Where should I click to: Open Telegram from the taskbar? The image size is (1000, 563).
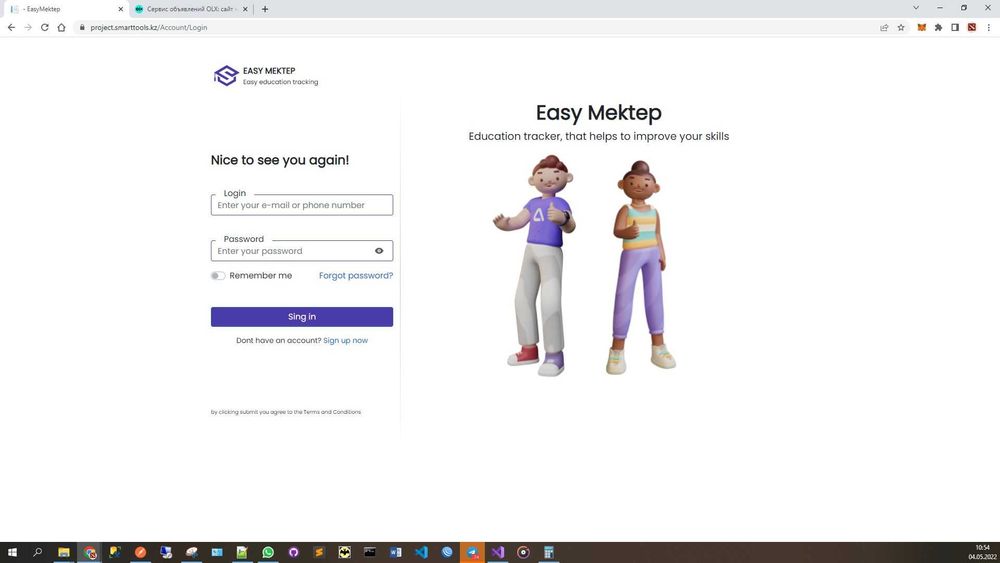(x=472, y=552)
